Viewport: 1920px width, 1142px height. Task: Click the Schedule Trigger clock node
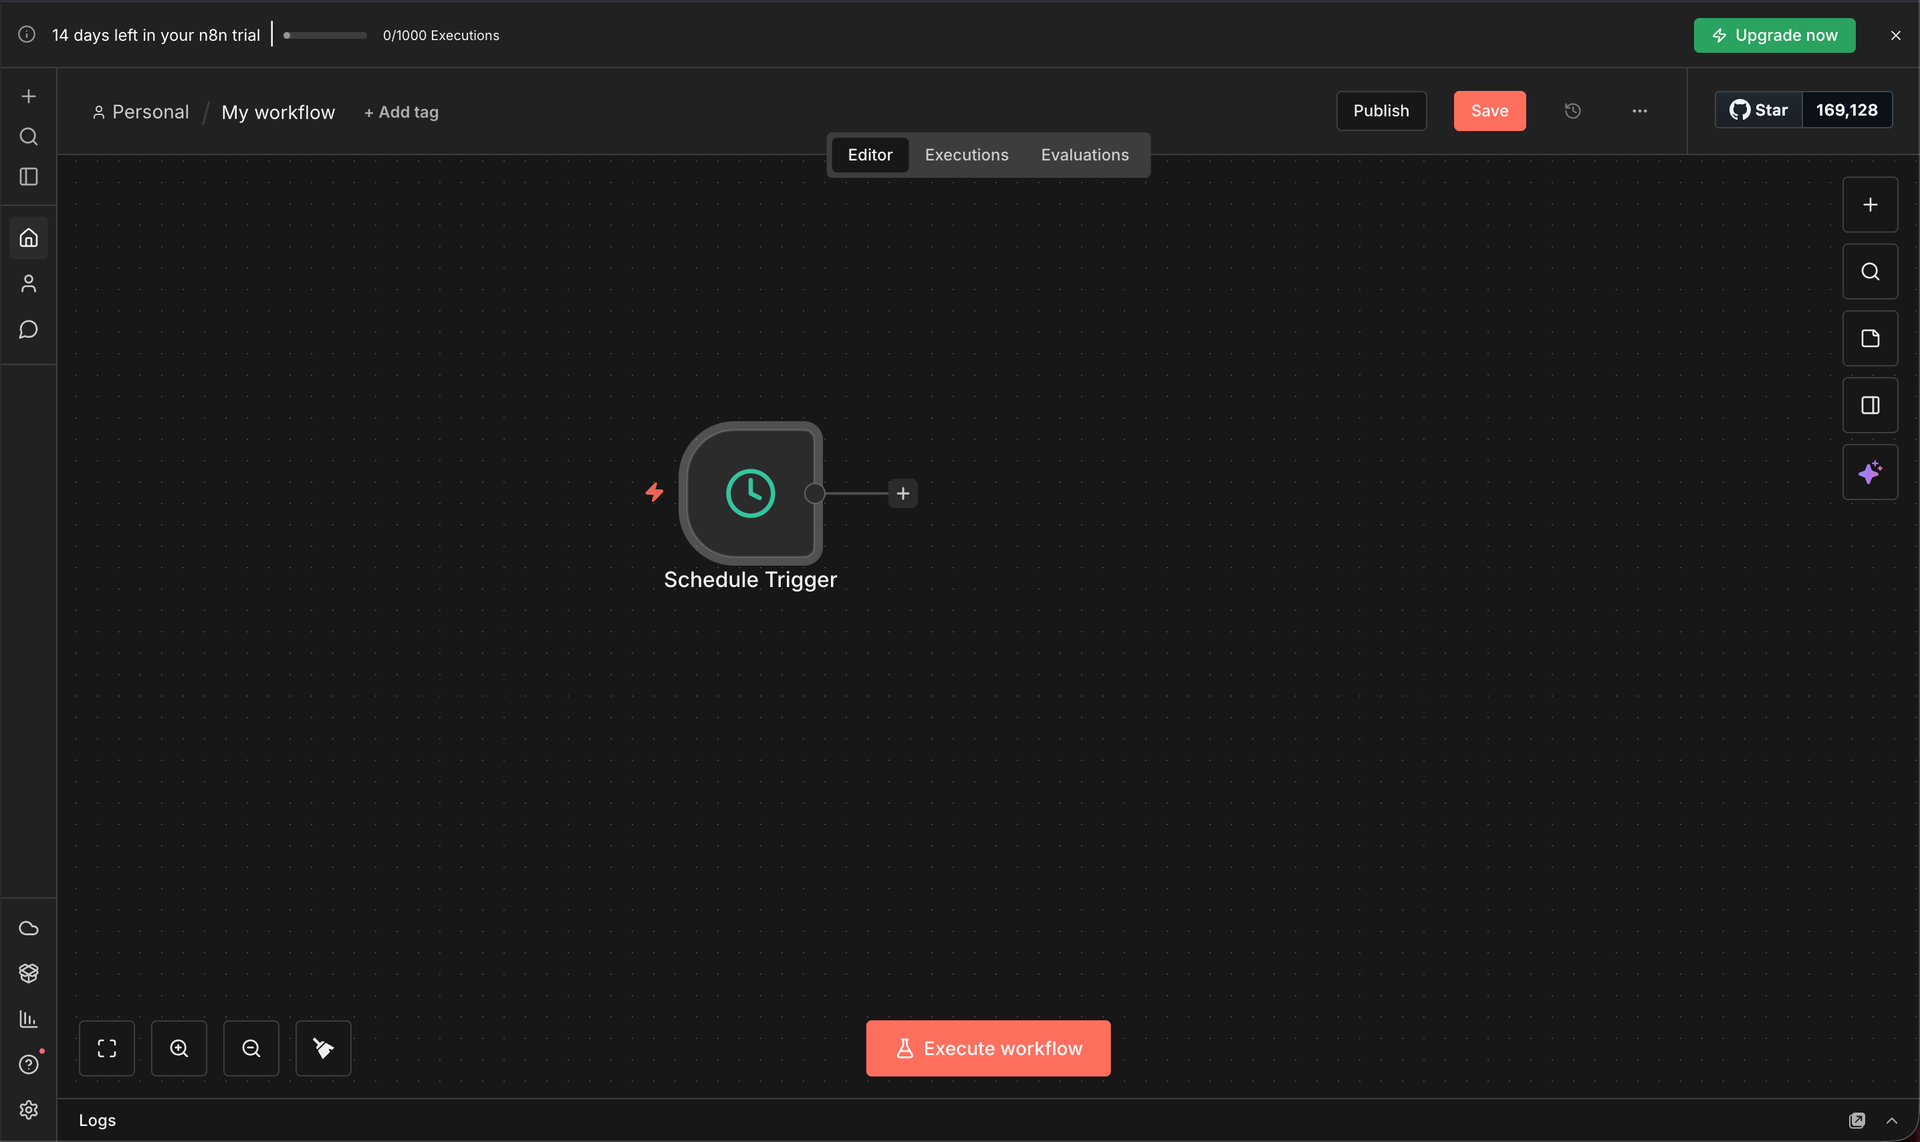(x=750, y=493)
